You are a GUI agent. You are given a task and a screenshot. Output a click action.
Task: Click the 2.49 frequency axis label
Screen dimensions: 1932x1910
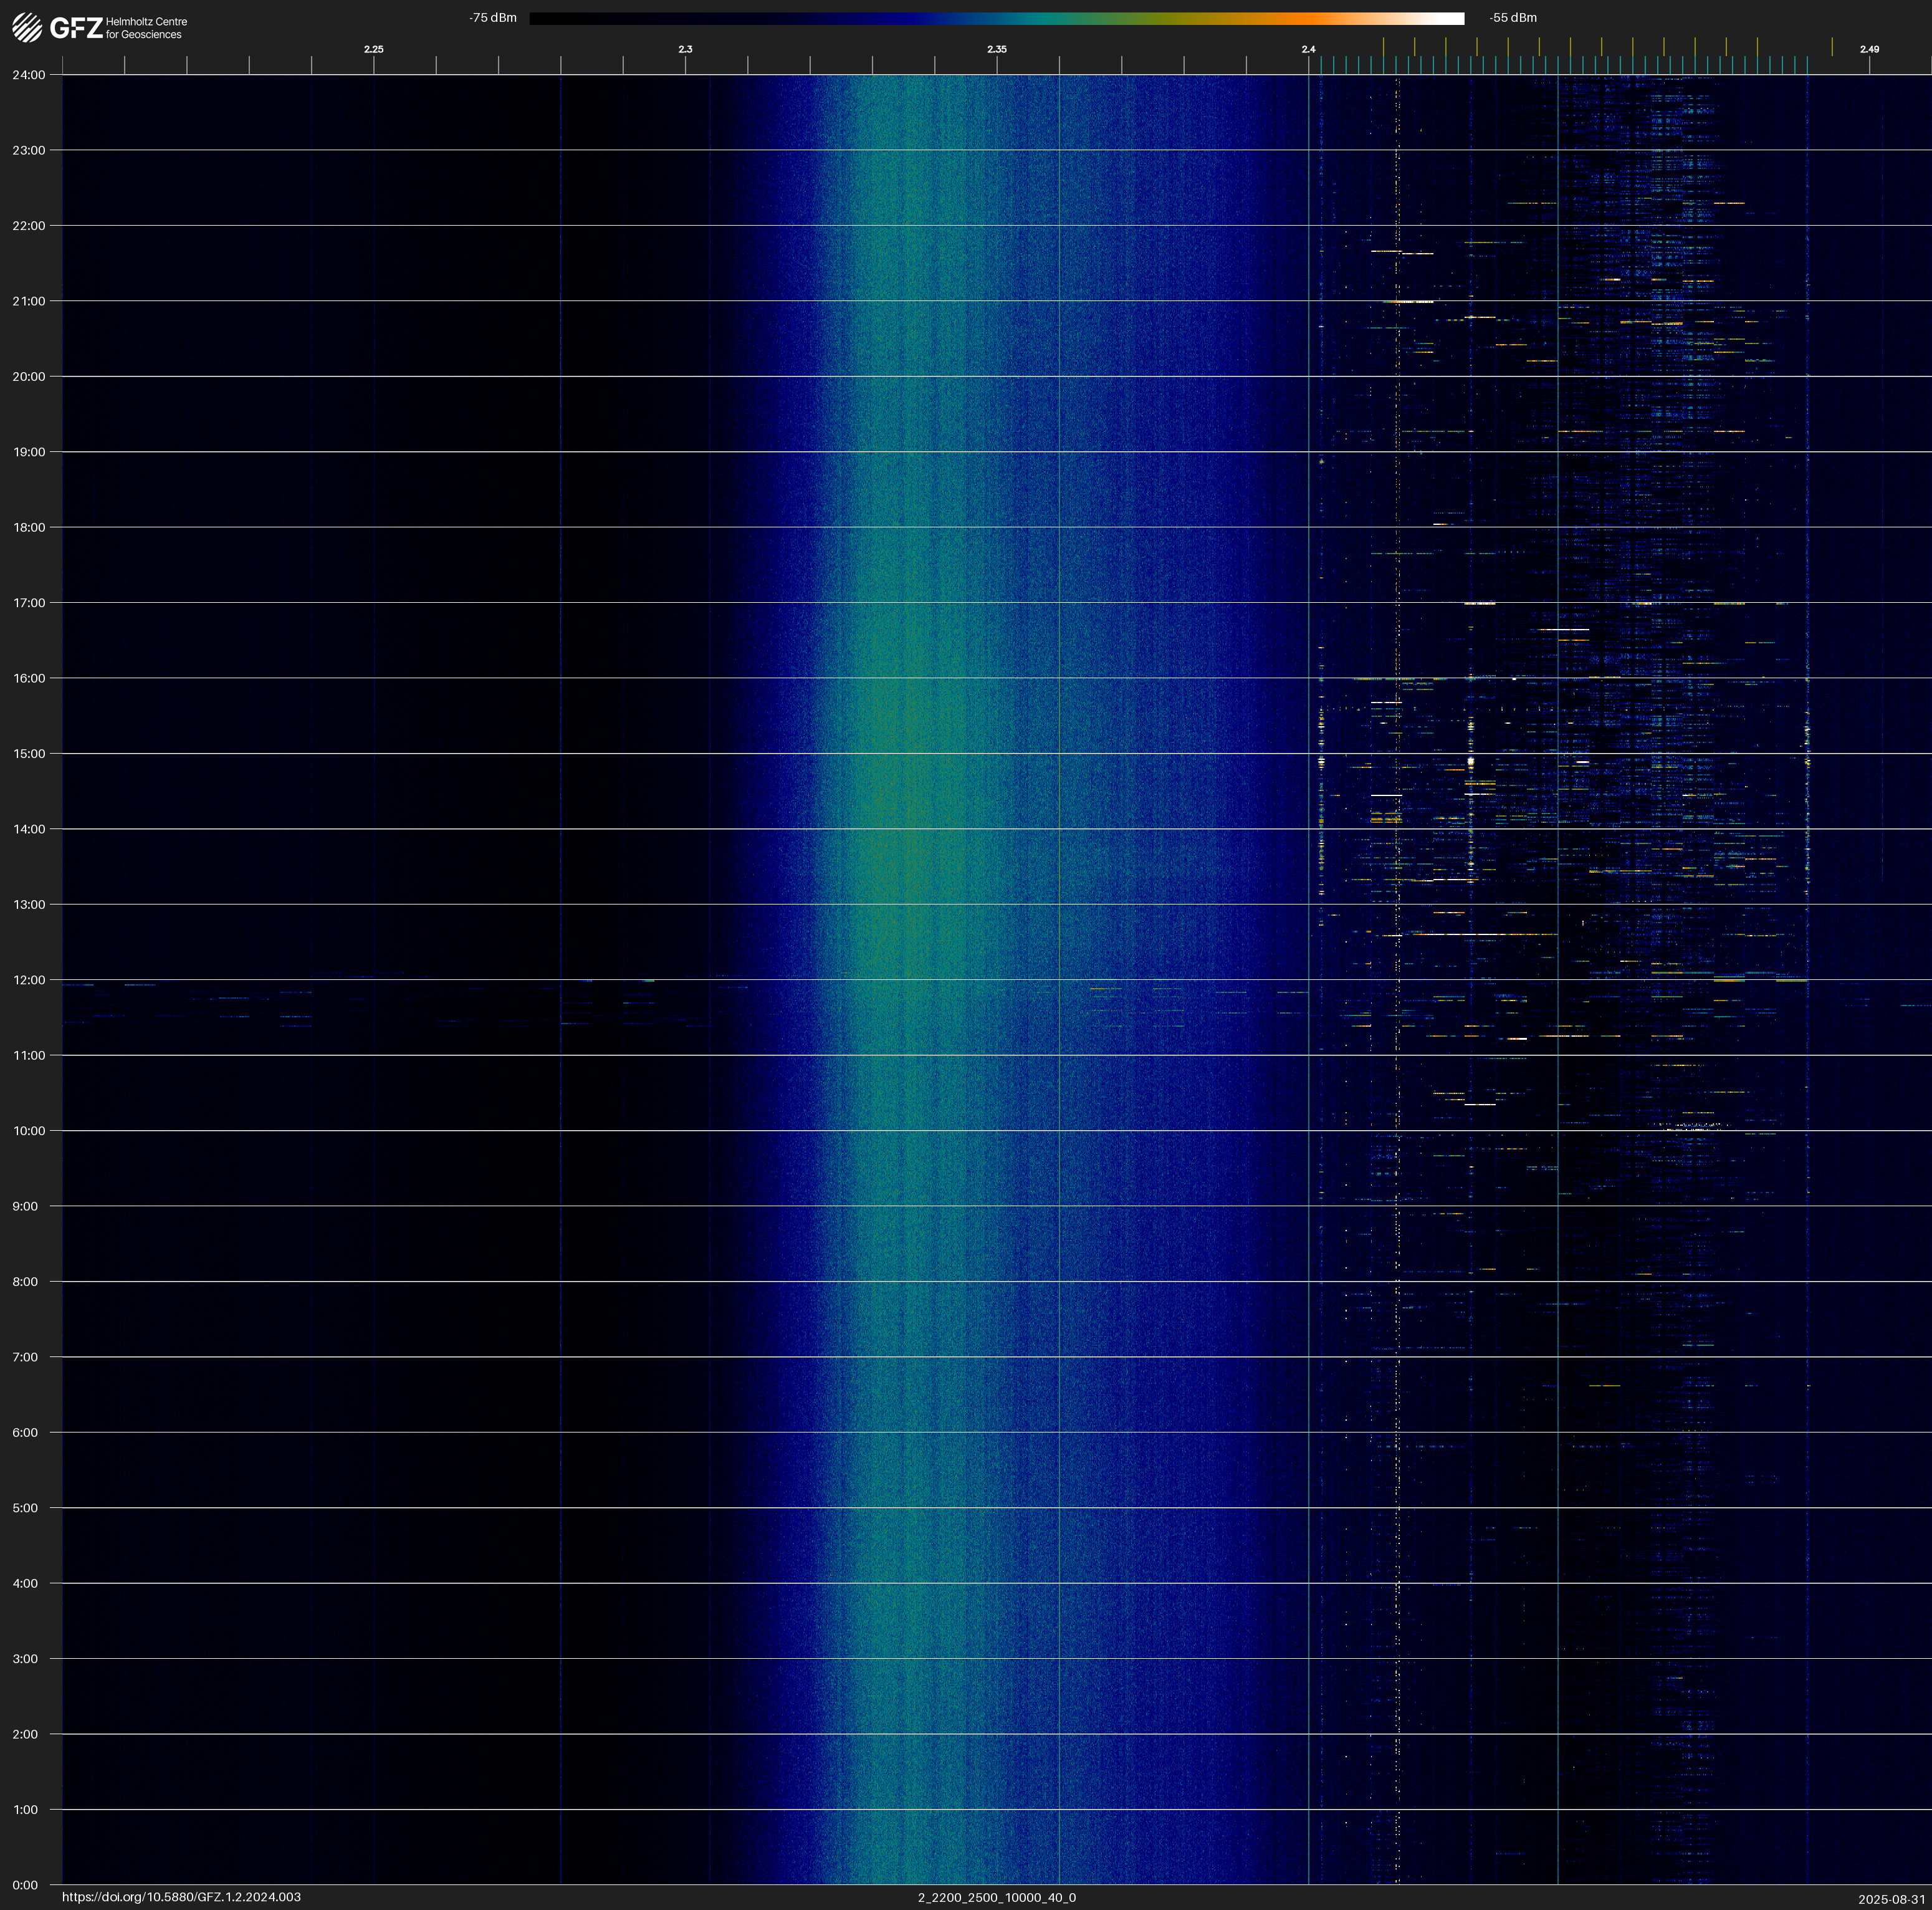pyautogui.click(x=1868, y=49)
